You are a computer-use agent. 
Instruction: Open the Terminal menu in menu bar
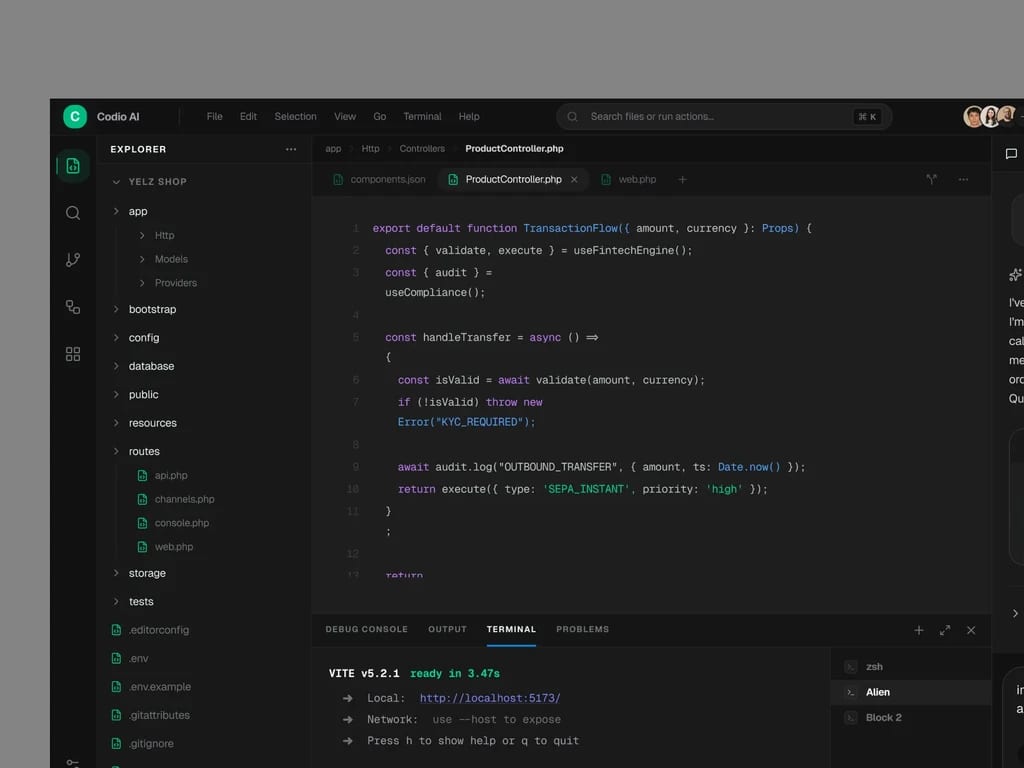point(422,116)
